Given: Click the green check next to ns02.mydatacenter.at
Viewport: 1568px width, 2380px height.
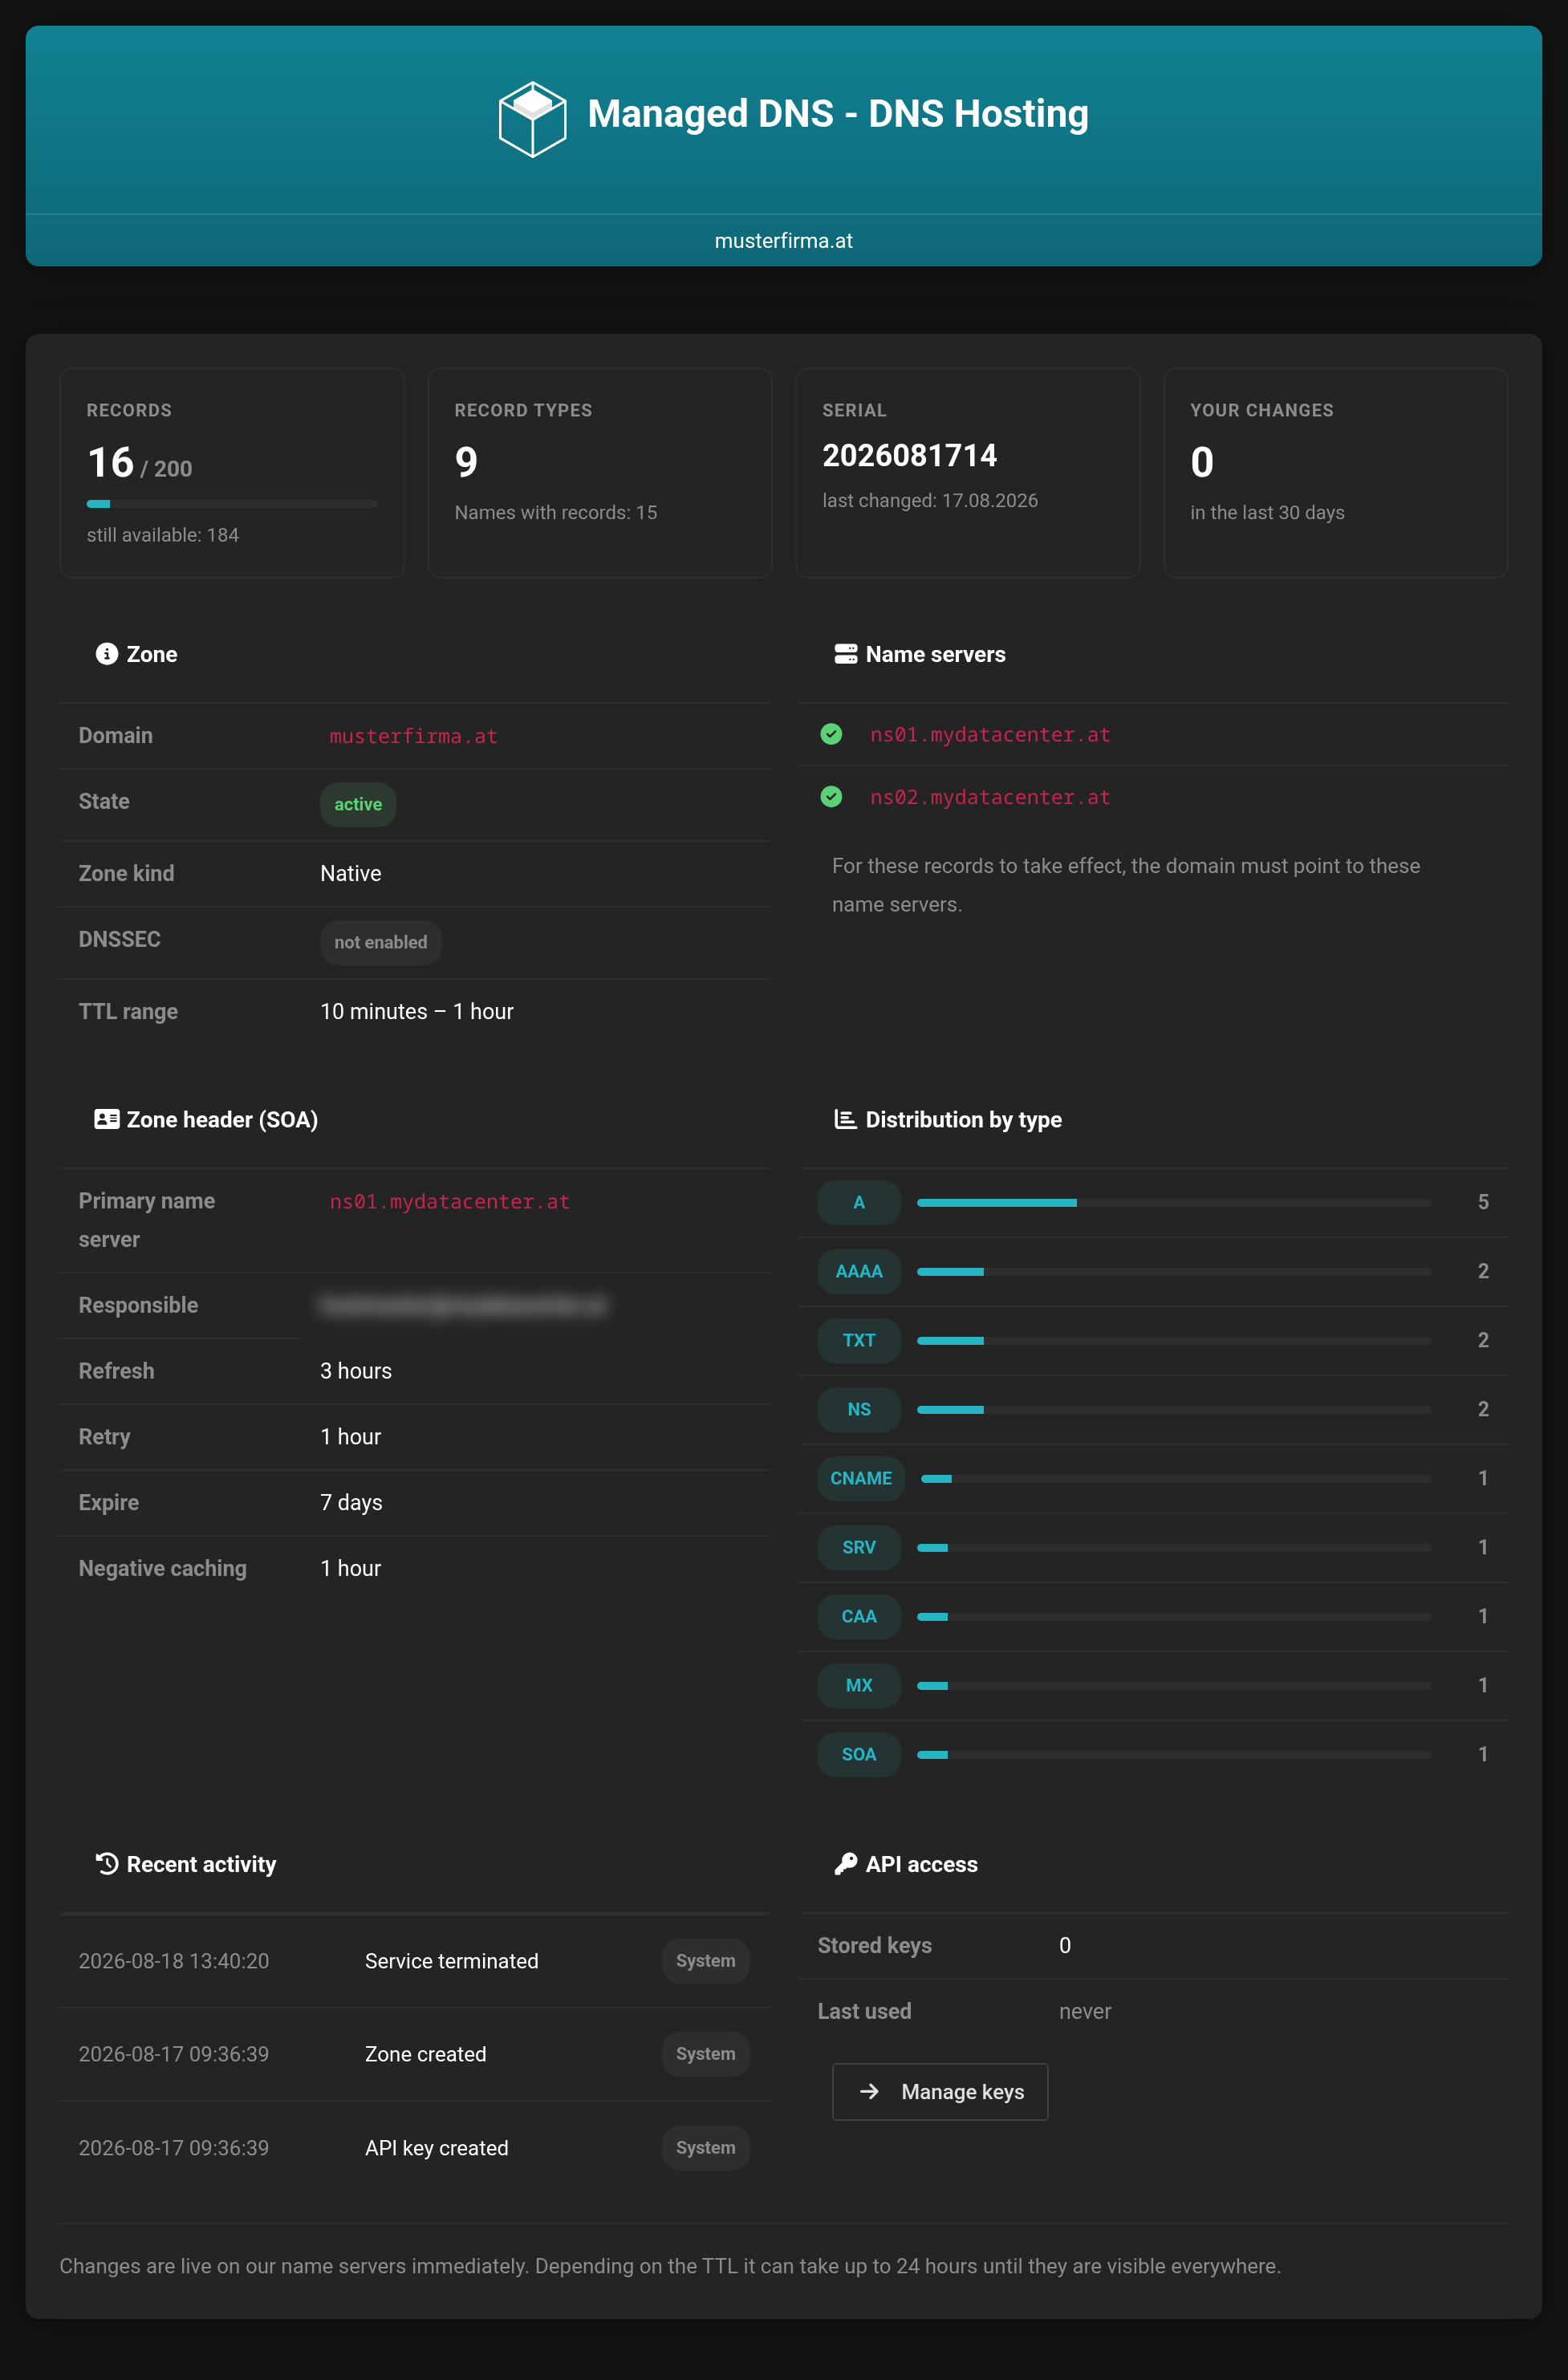Looking at the screenshot, I should [831, 797].
